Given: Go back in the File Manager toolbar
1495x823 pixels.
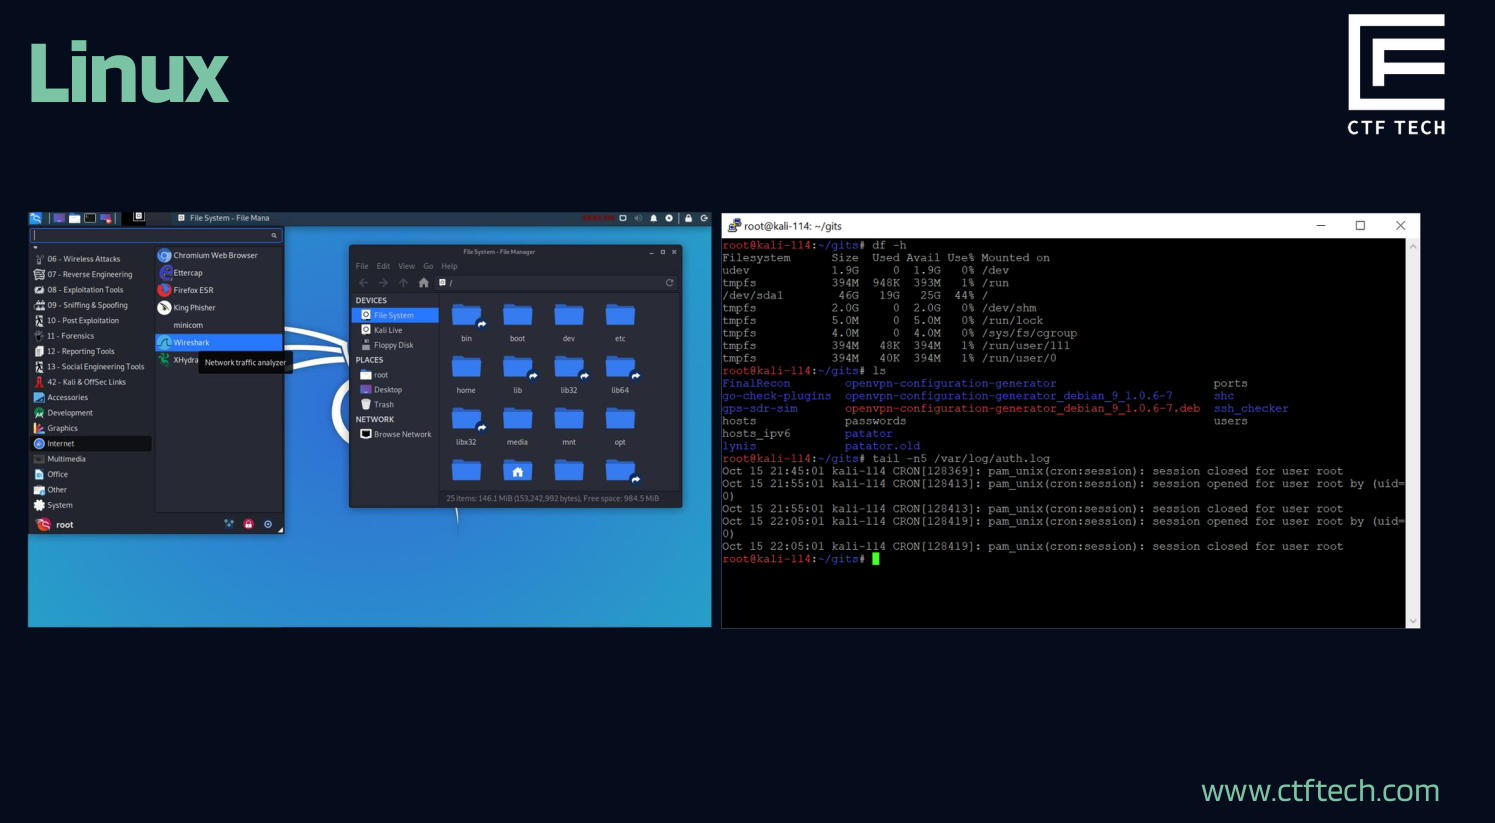Looking at the screenshot, I should pos(363,283).
